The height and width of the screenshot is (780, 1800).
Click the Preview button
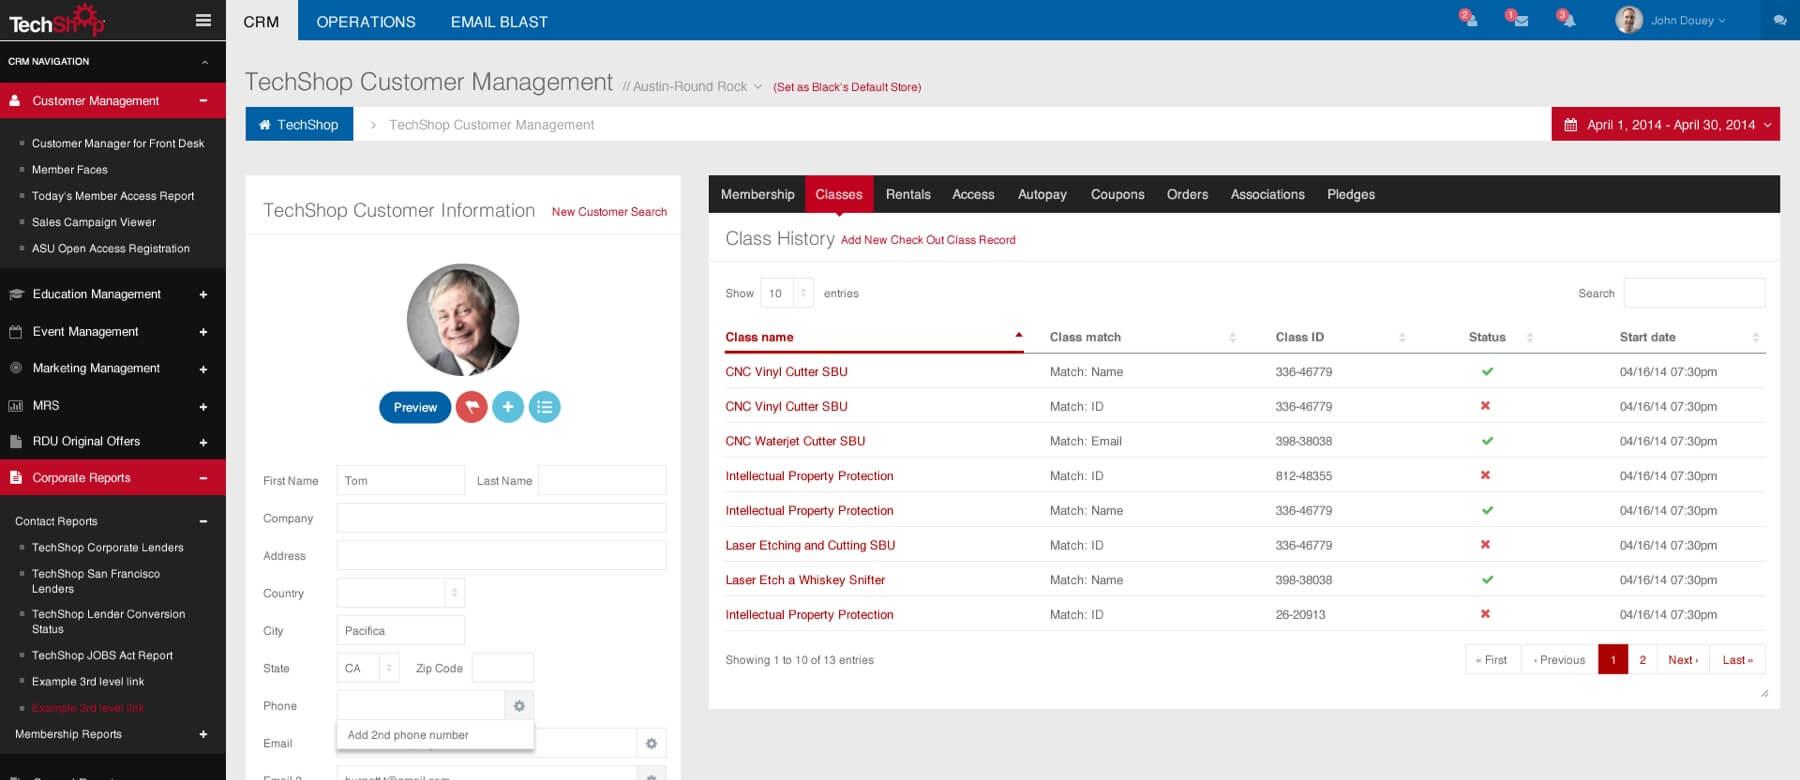pyautogui.click(x=415, y=407)
